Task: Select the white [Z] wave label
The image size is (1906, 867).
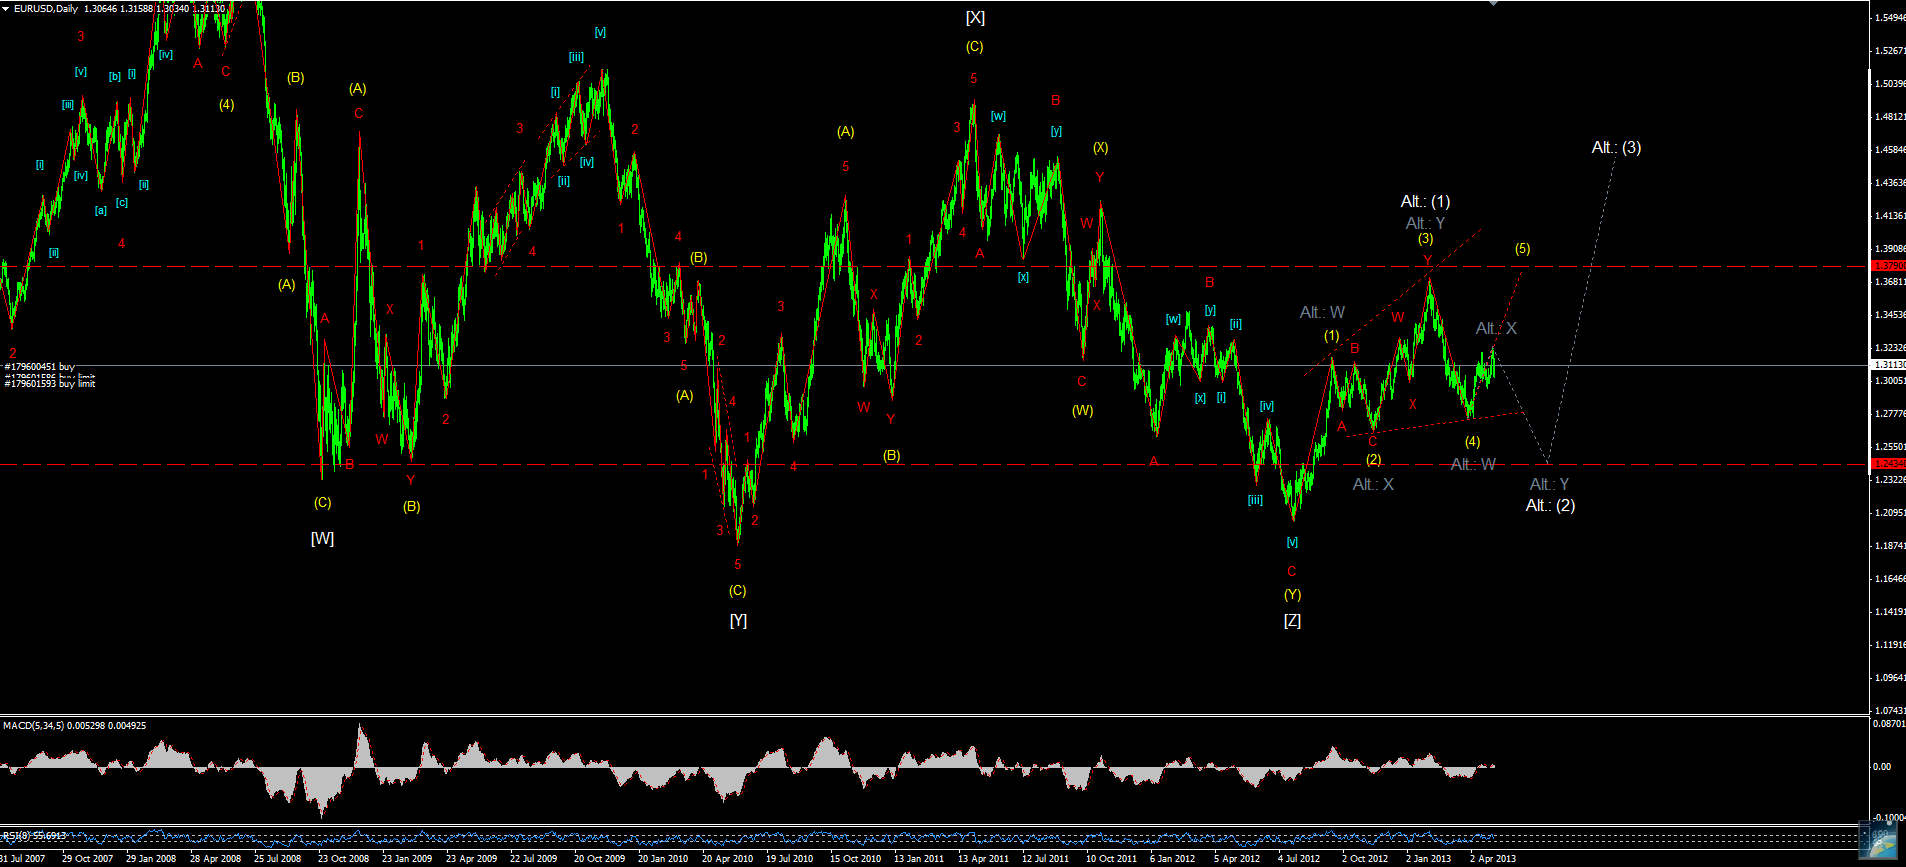Action: tap(1292, 621)
